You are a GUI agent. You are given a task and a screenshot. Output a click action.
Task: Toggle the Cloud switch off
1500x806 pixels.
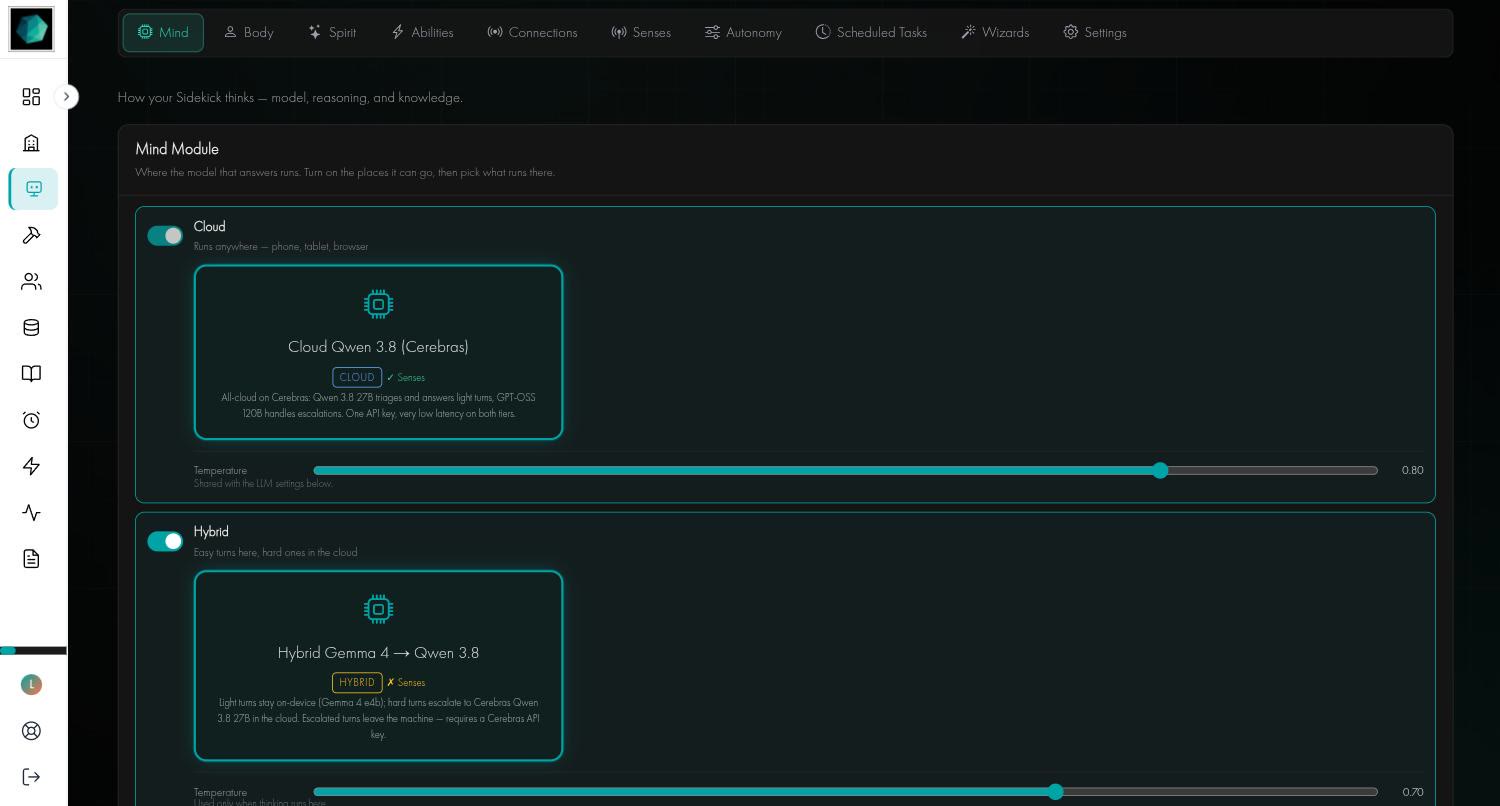(x=165, y=236)
